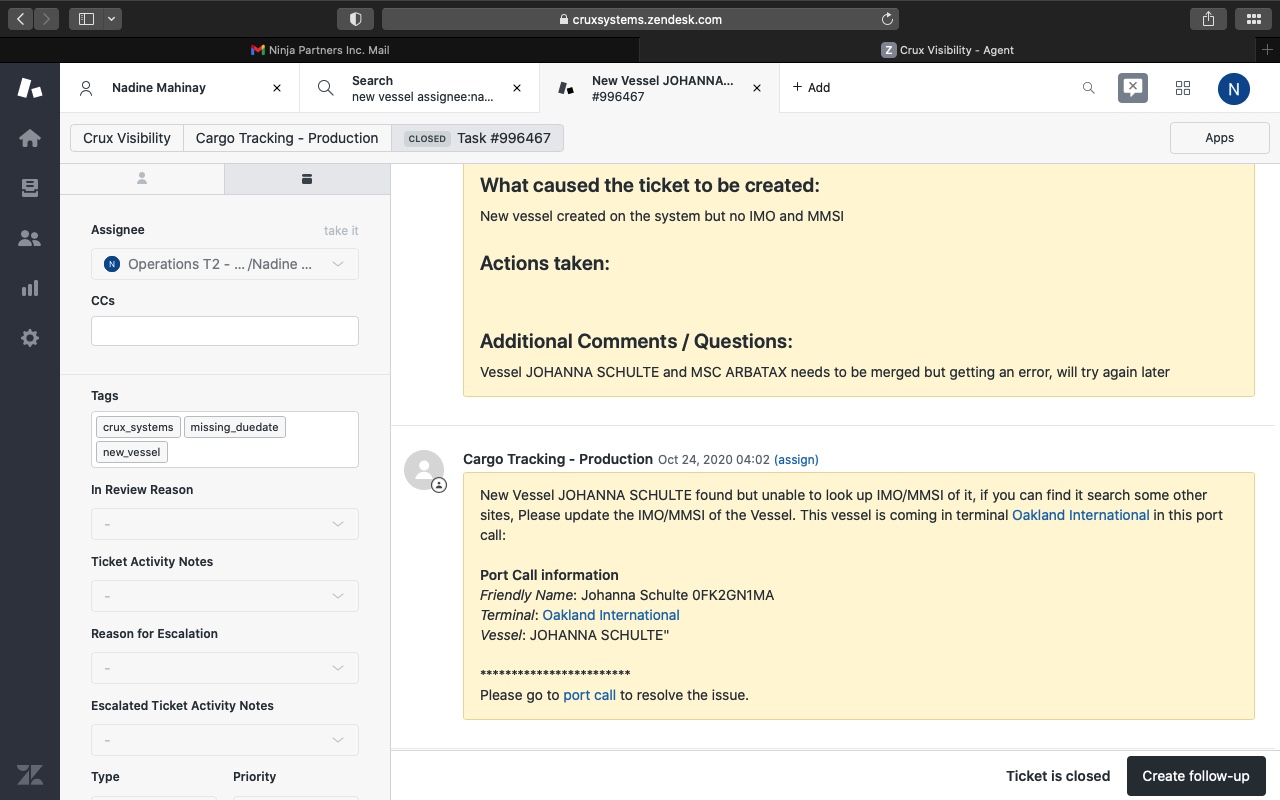Switch to the Nadine Mahinay tab
This screenshot has height=800, width=1280.
(160, 88)
